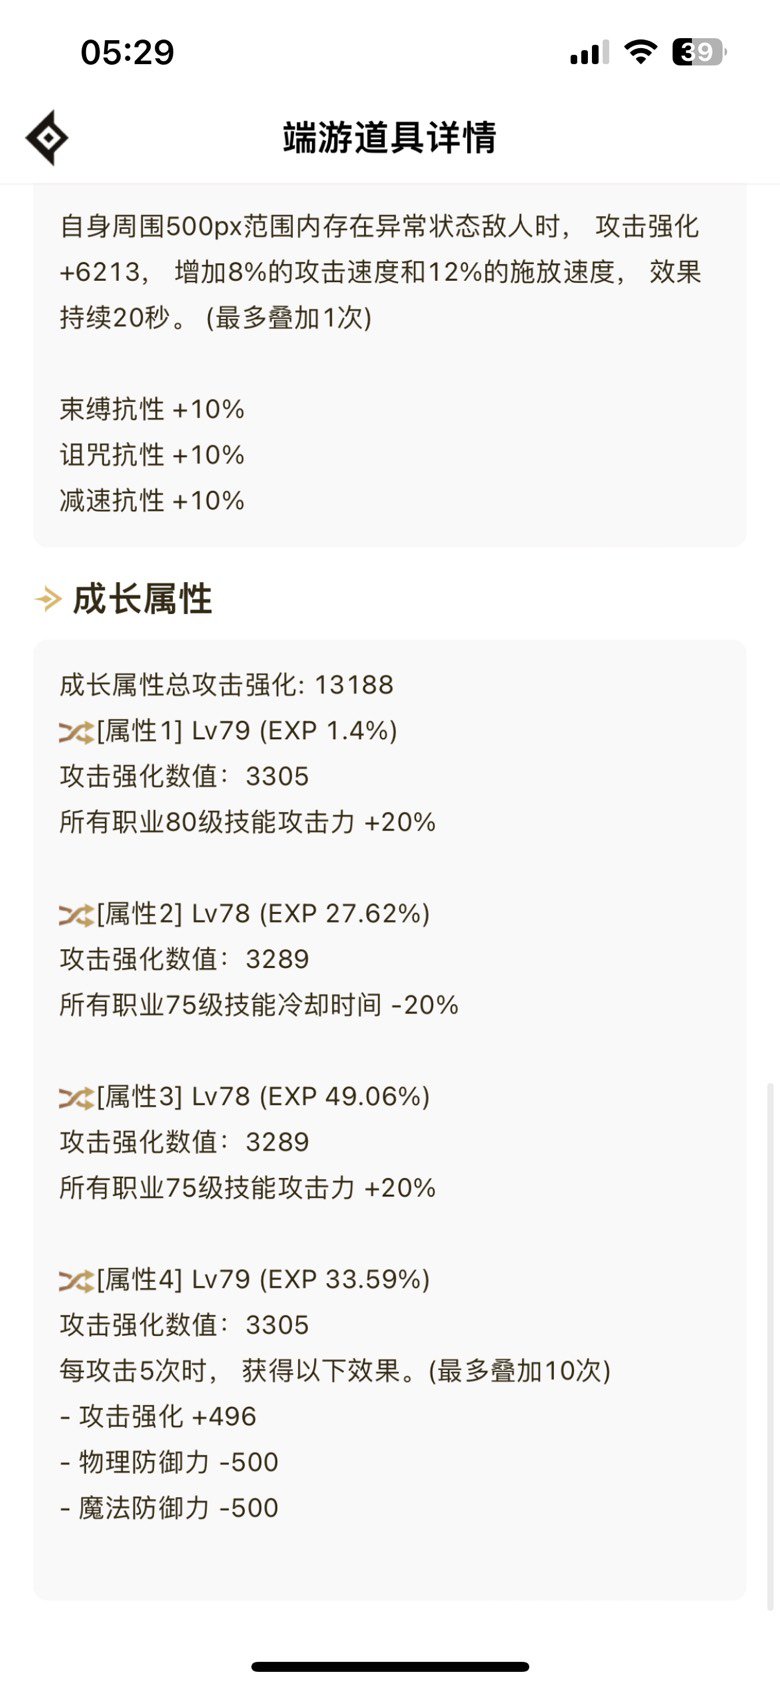Image resolution: width=780 pixels, height=1688 pixels.
Task: Tap 成长属性总攻击强化 13188 line
Action: pyautogui.click(x=227, y=685)
